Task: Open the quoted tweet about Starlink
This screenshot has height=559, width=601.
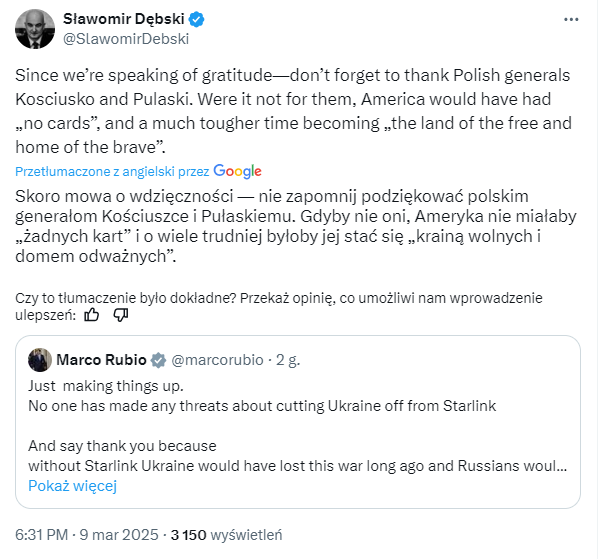Action: click(x=300, y=425)
